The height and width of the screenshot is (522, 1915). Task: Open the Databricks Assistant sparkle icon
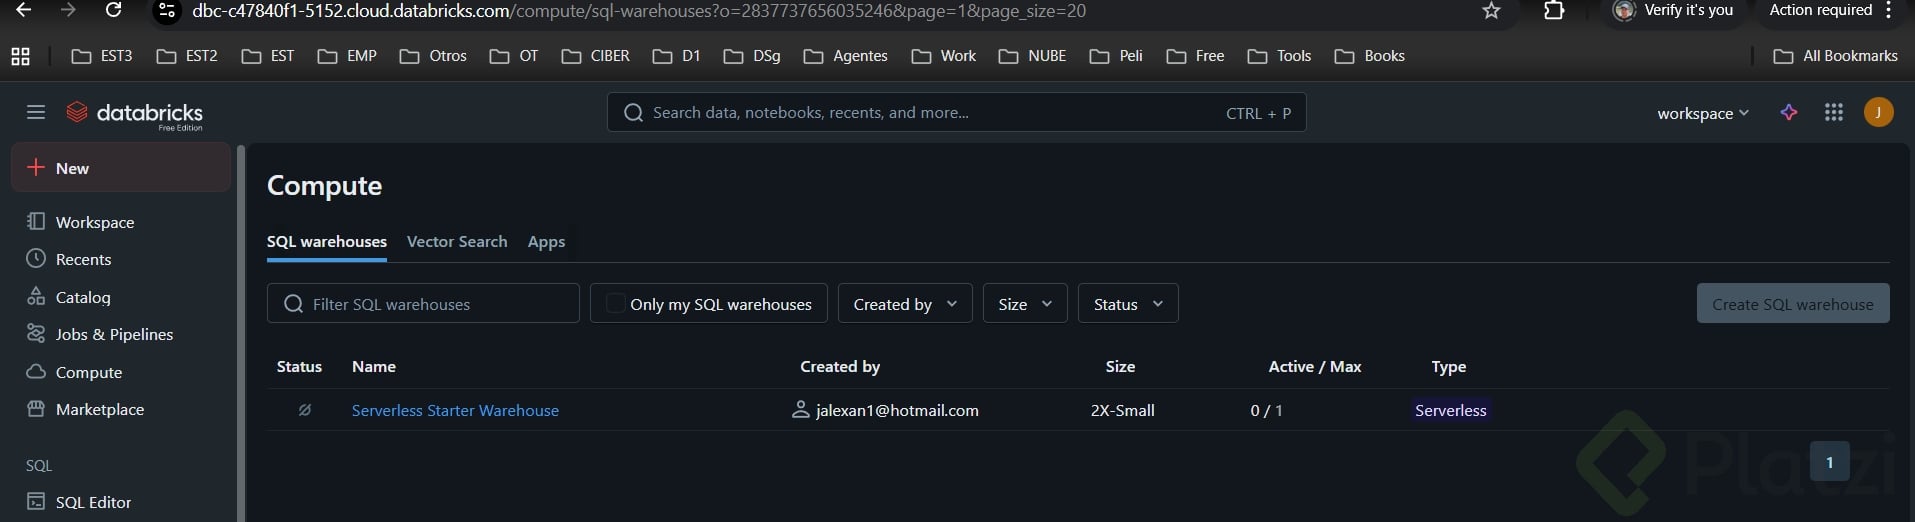pos(1789,112)
